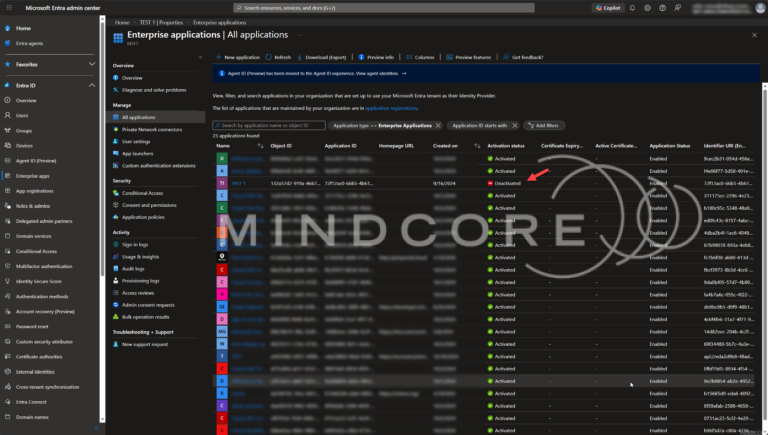The height and width of the screenshot is (435, 768).
Task: Open Consent and permissions
Action: click(x=149, y=205)
